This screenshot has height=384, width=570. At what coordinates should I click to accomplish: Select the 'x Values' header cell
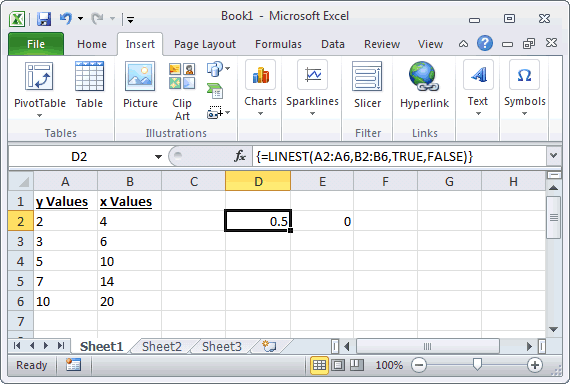click(129, 201)
